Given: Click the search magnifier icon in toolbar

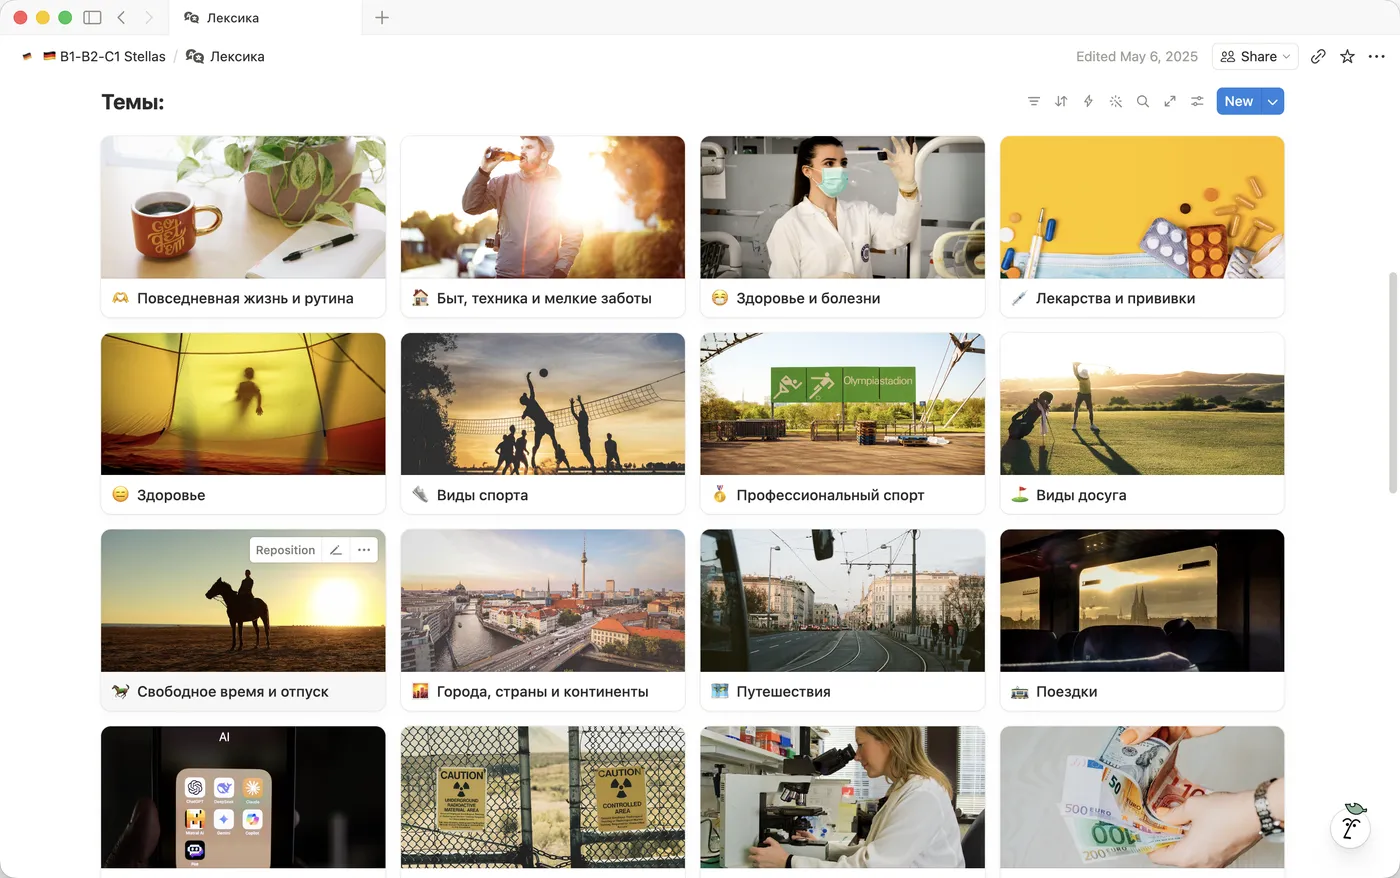Looking at the screenshot, I should (x=1143, y=101).
